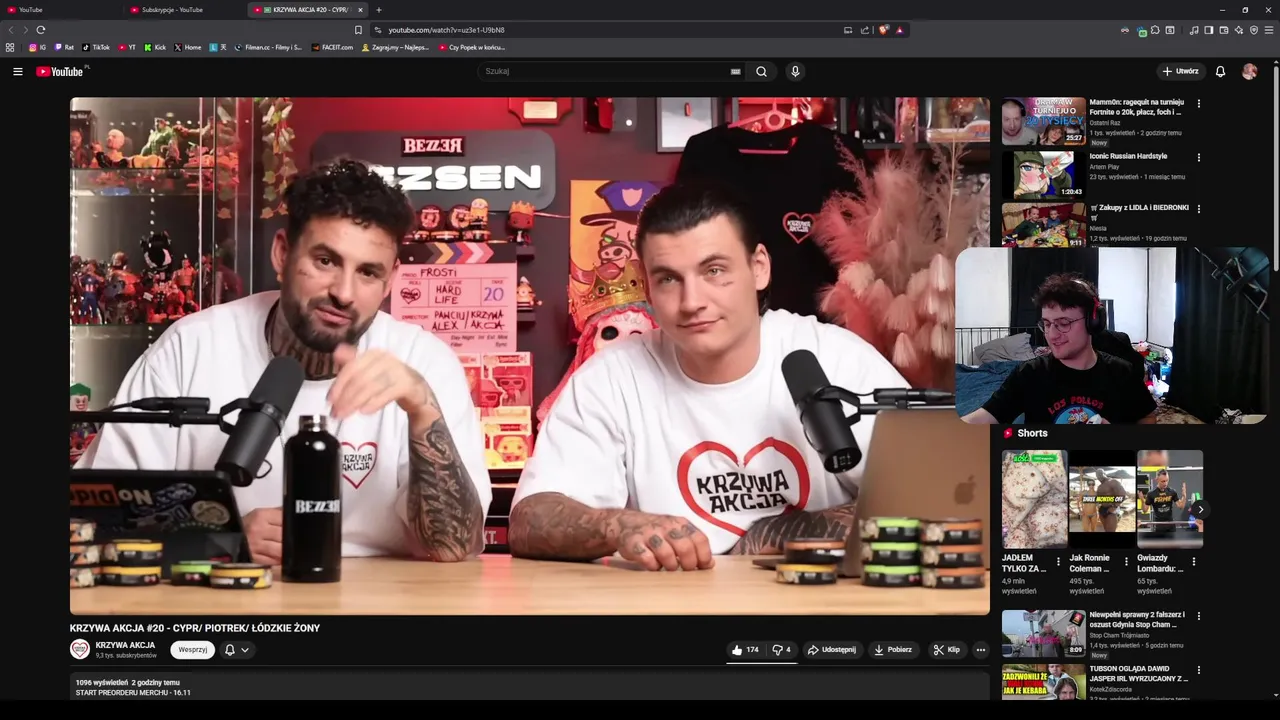Open the TikTok bookmark
The height and width of the screenshot is (720, 1280).
(96, 47)
